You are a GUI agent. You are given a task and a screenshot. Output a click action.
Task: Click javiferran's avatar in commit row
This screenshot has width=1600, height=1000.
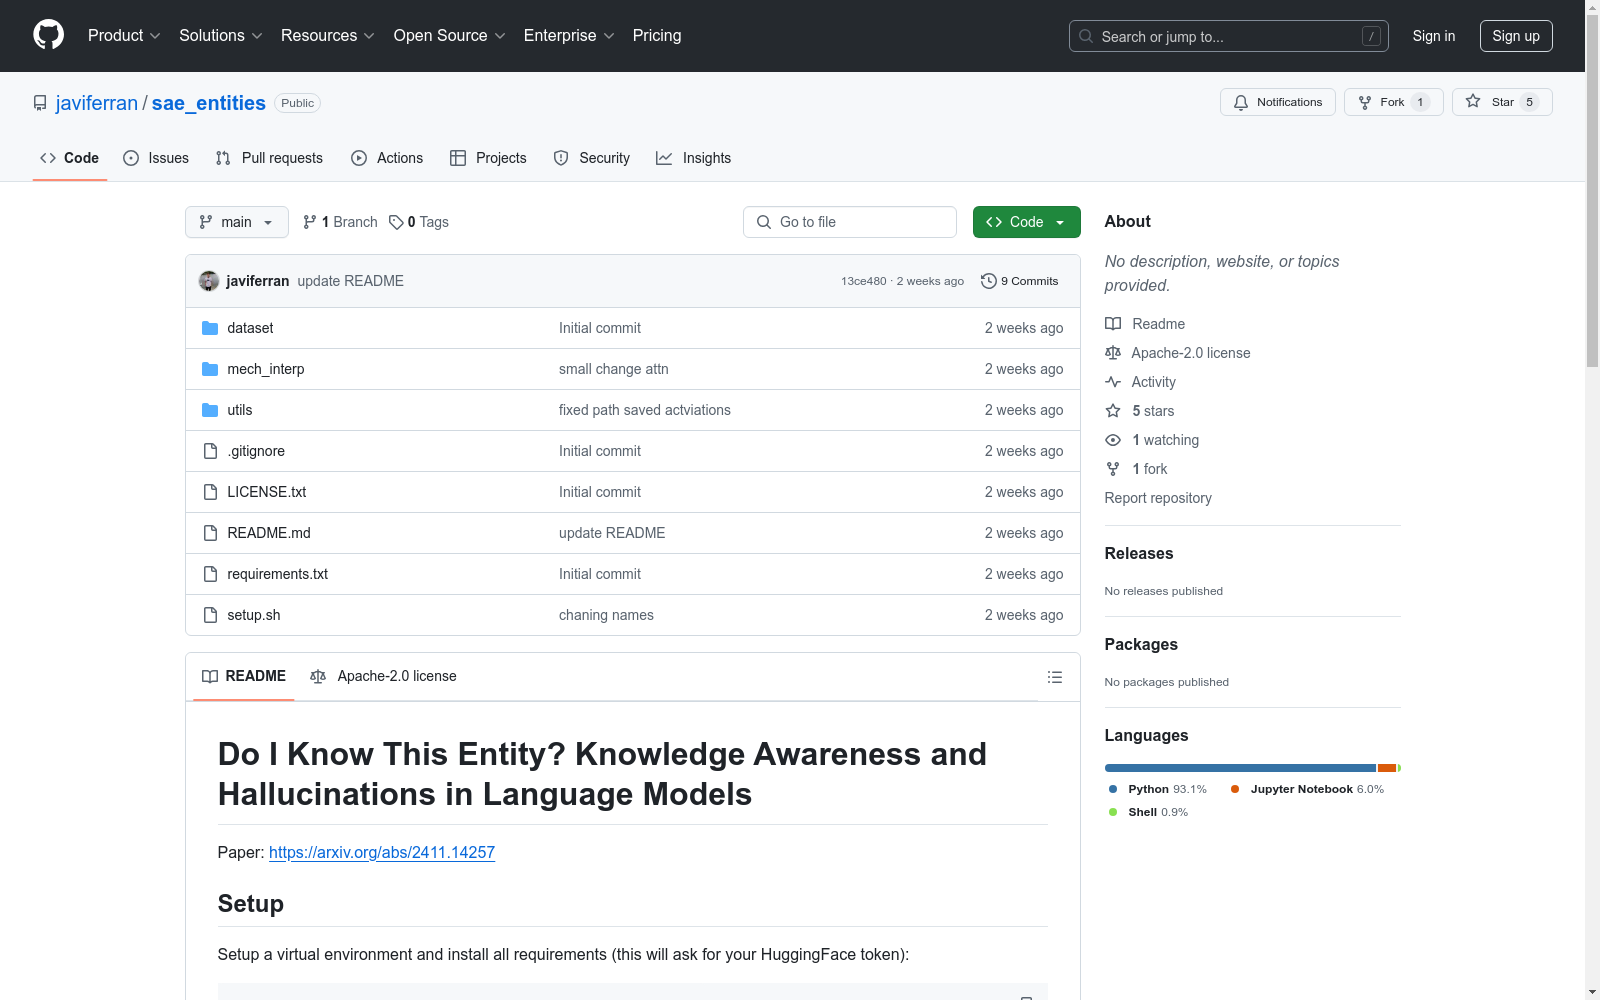(x=209, y=281)
